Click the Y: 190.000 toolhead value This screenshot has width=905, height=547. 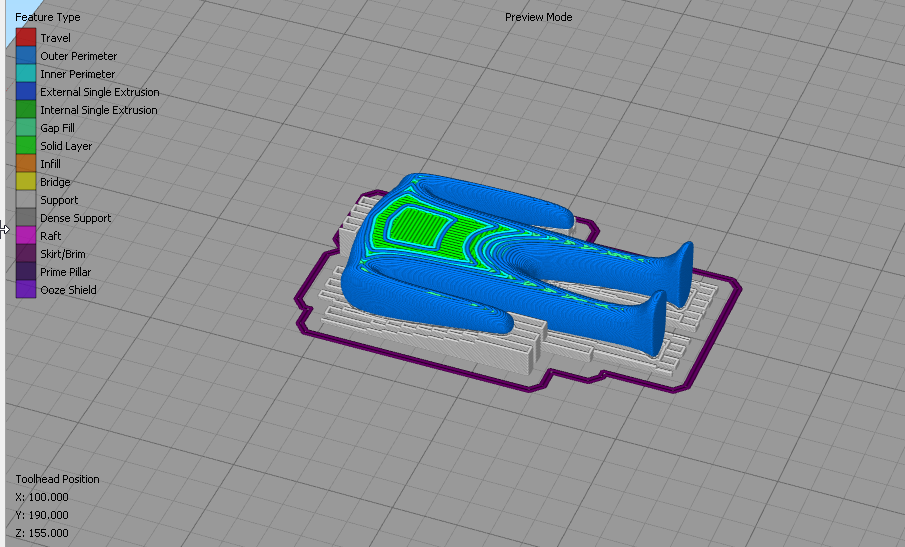[42, 515]
